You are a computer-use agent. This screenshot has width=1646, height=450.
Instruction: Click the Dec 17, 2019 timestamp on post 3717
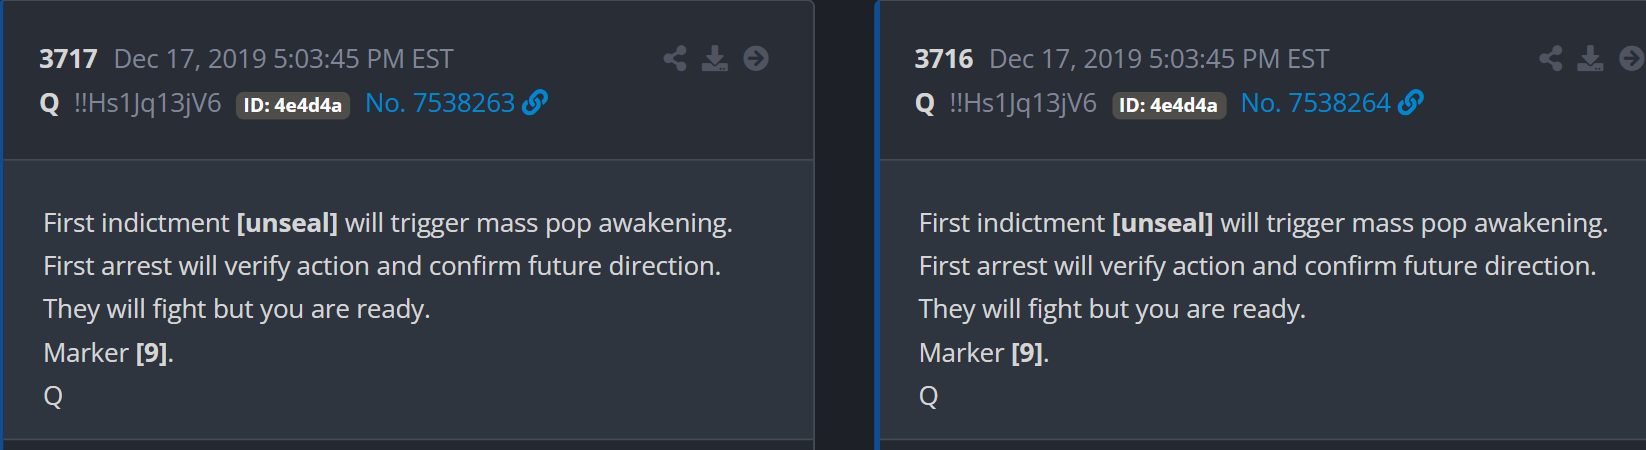pos(283,59)
